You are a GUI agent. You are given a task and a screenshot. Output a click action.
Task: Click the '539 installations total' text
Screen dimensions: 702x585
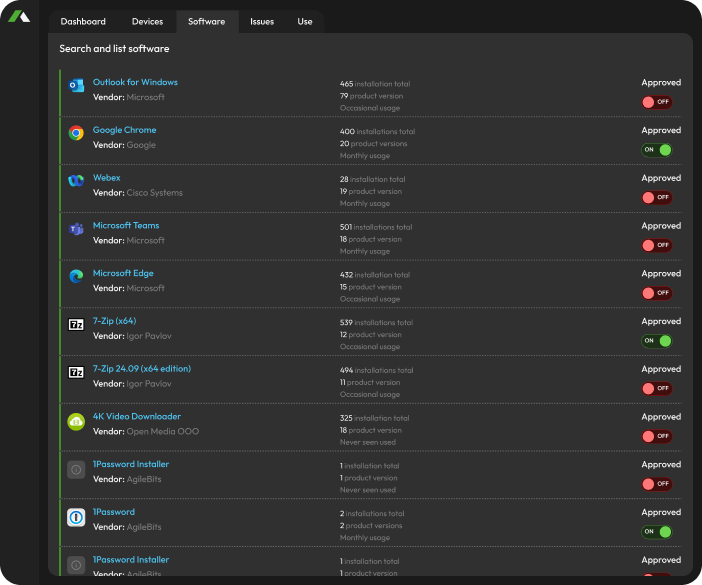[377, 322]
